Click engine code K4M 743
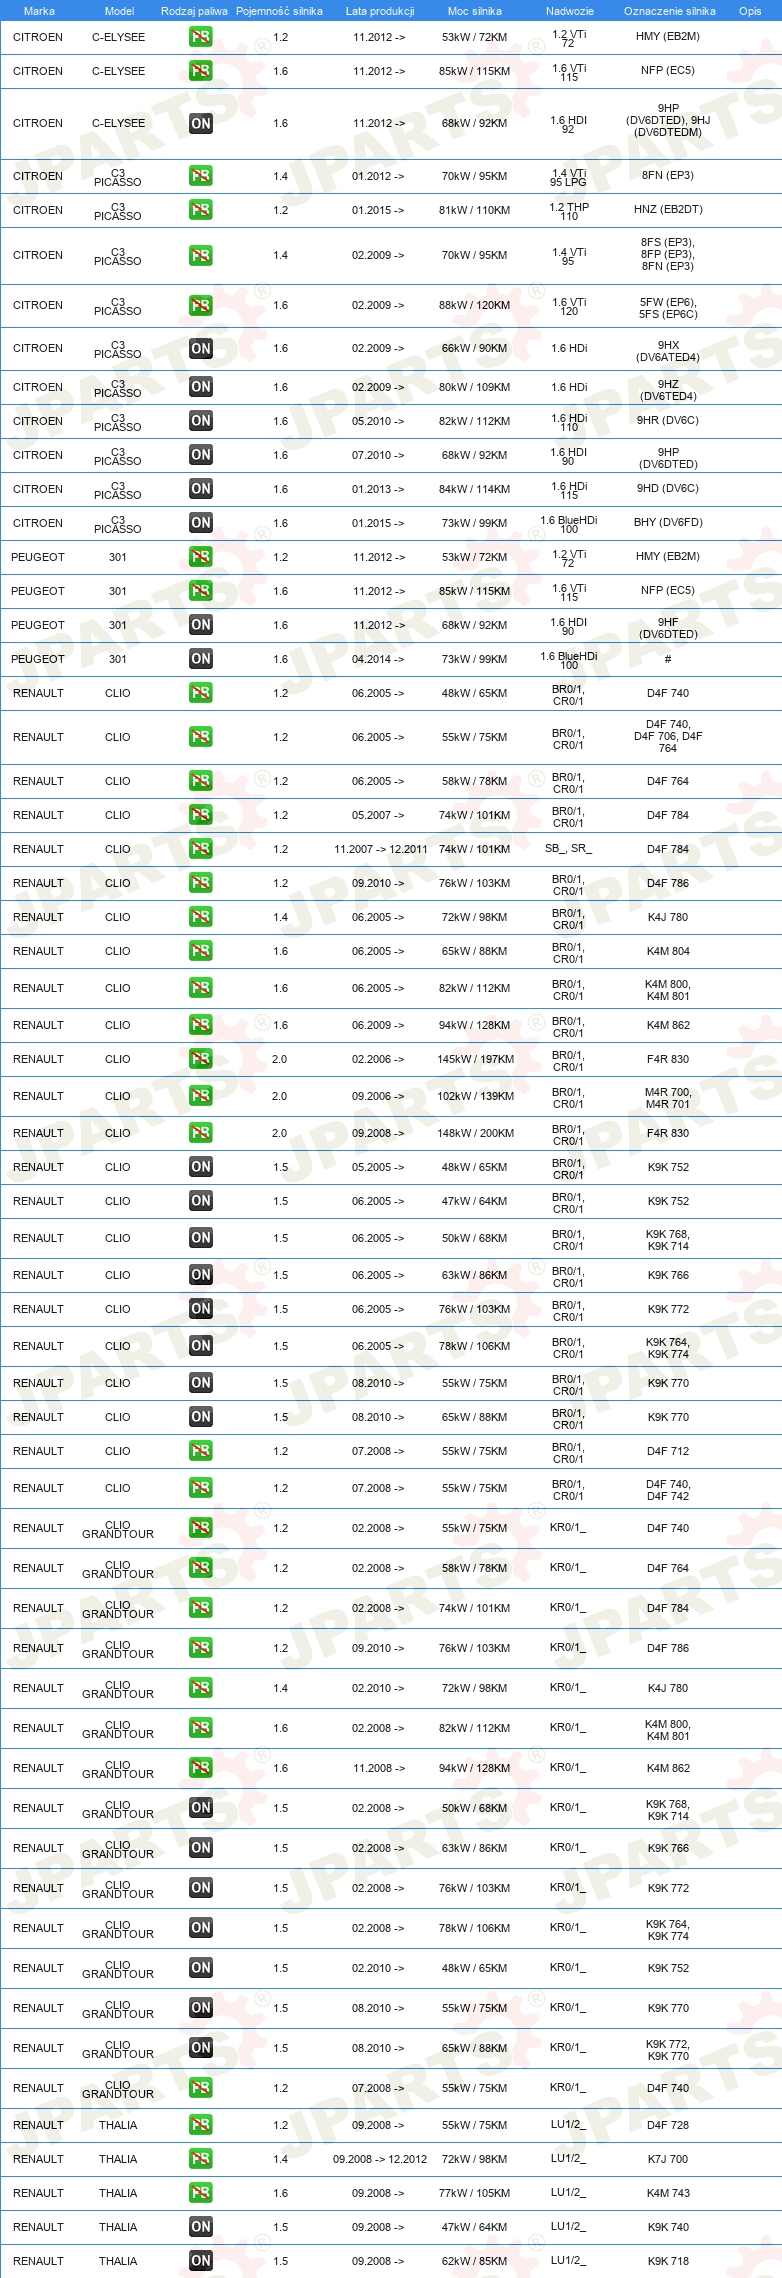 668,2193
